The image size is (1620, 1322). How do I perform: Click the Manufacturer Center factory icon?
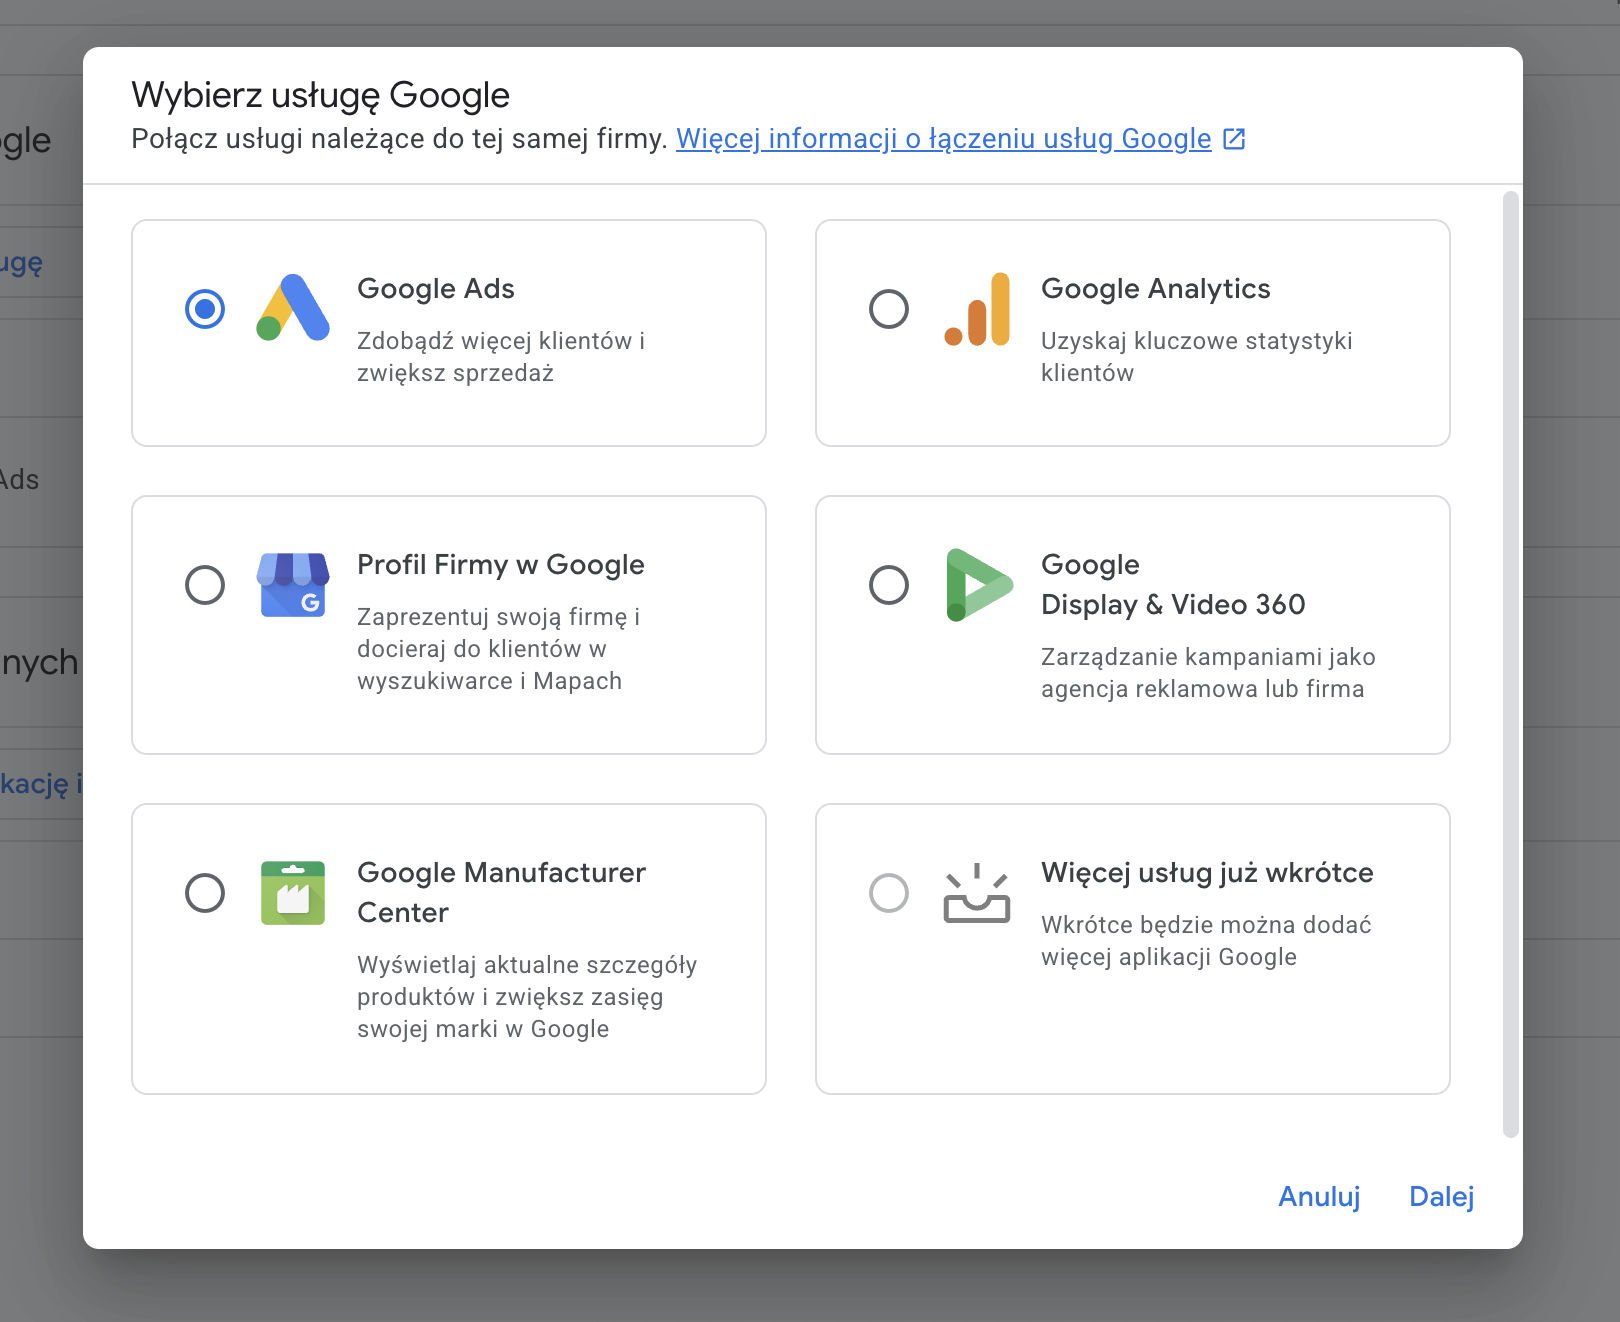[x=293, y=893]
